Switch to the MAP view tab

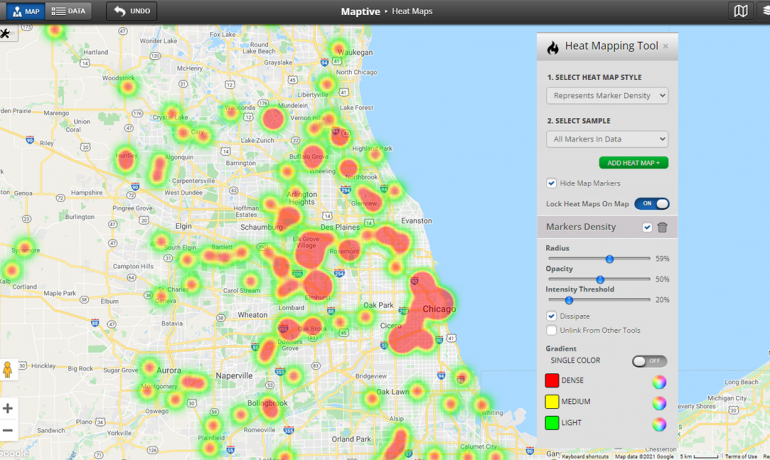(x=26, y=11)
